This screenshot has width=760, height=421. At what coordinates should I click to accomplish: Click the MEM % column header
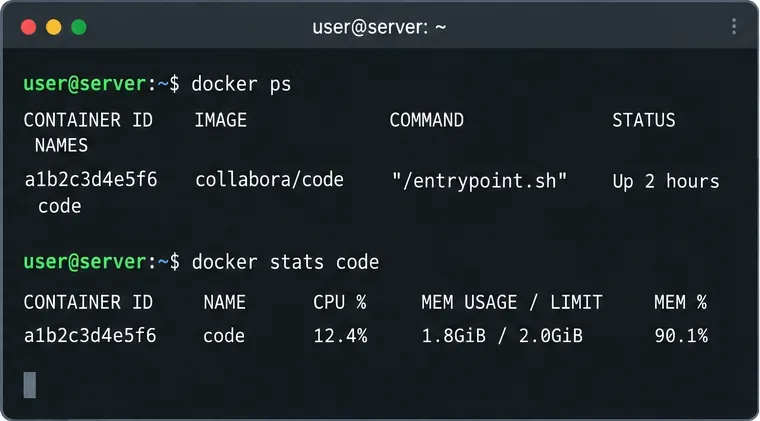[x=681, y=302]
